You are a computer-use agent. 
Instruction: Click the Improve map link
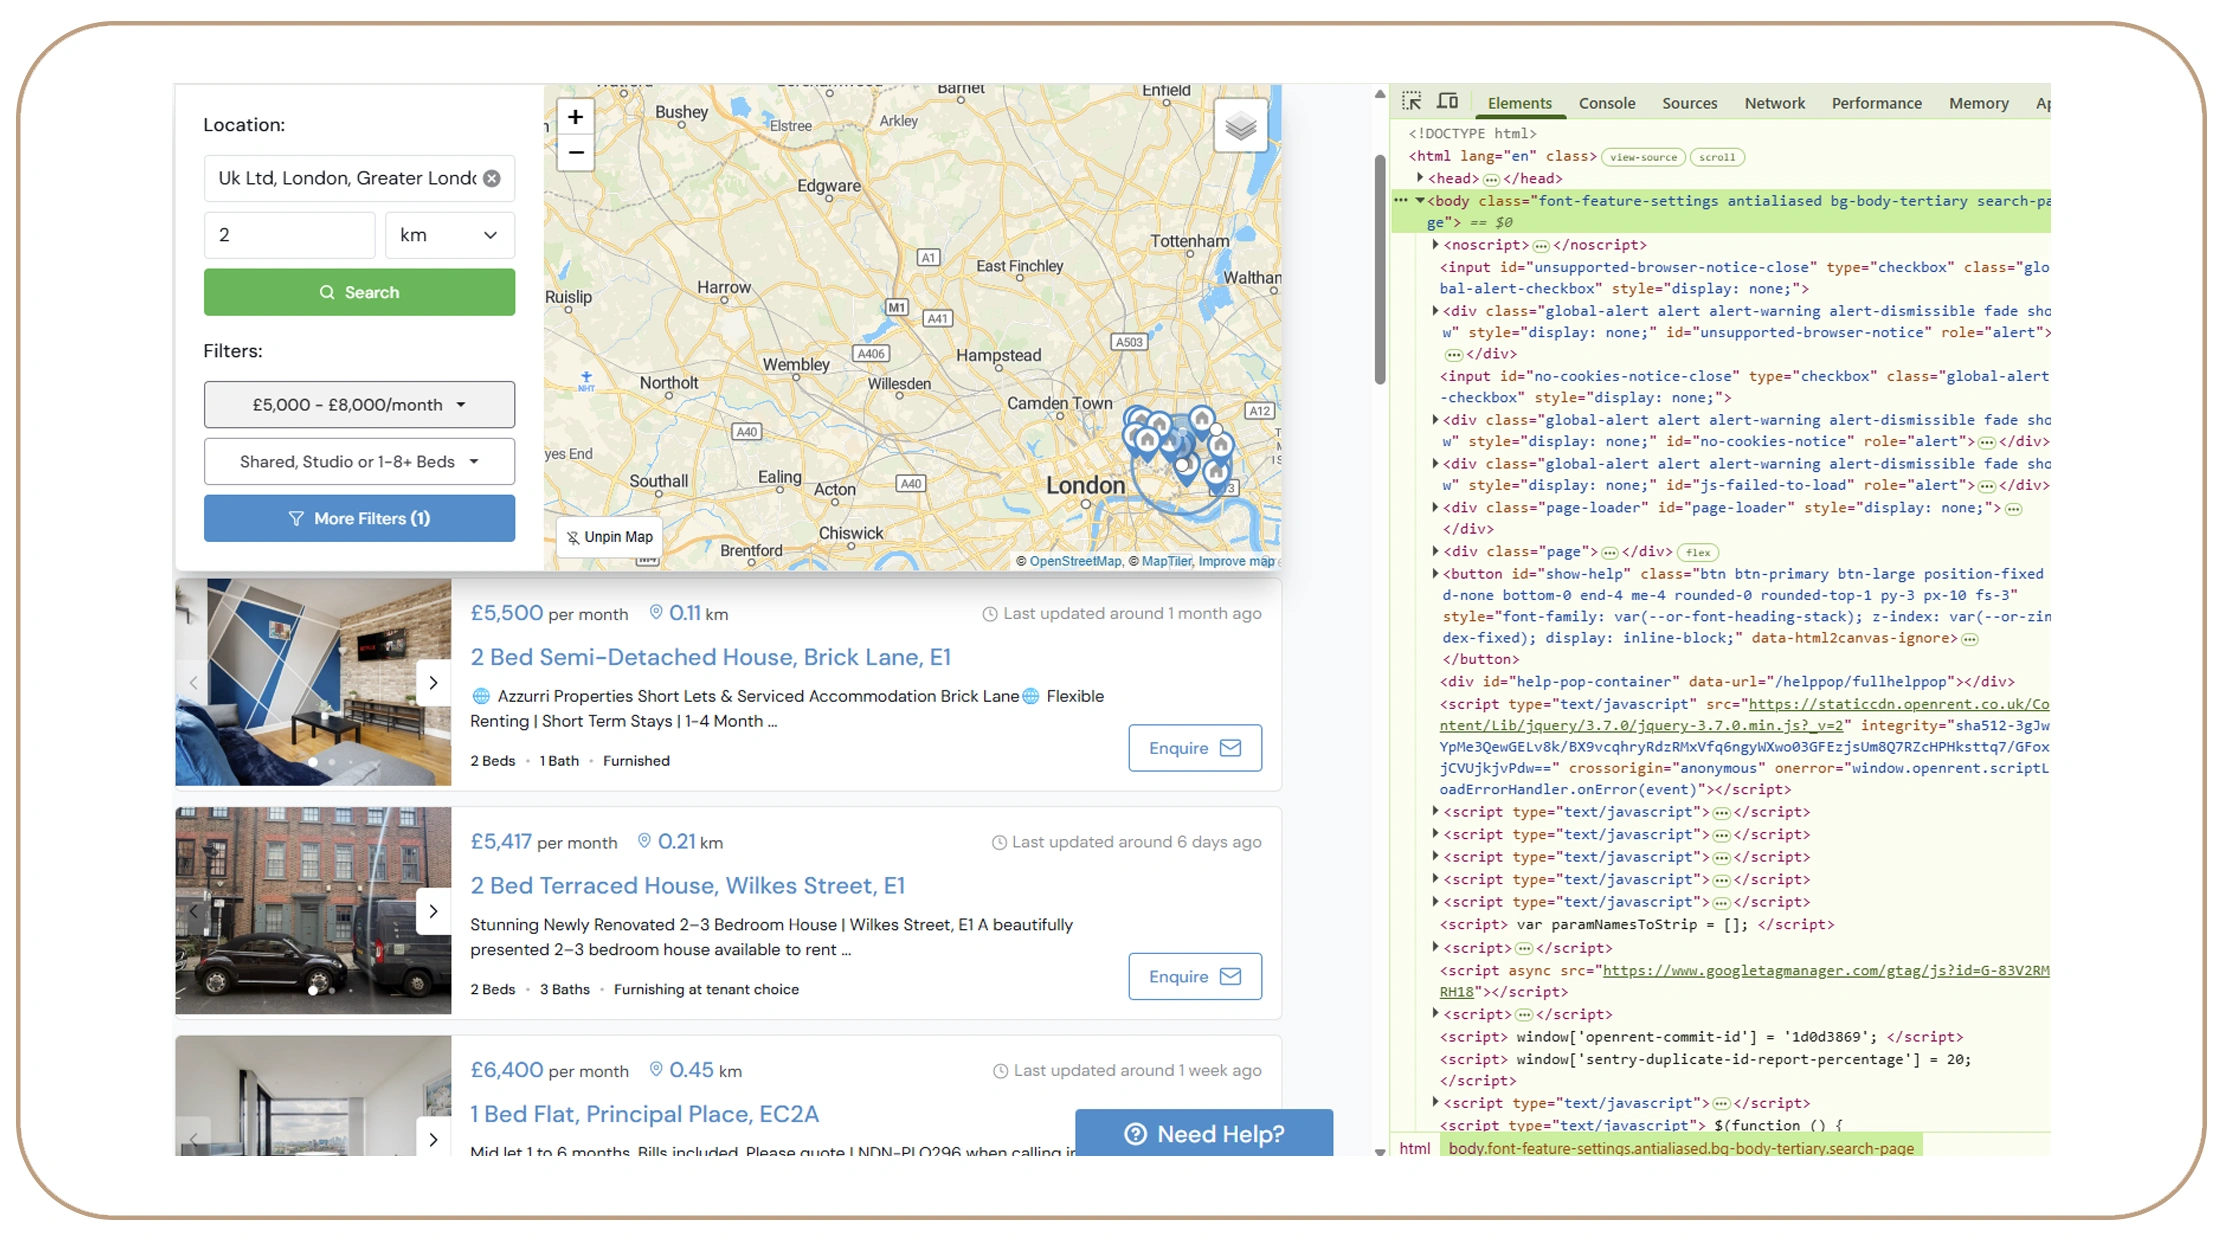pos(1236,561)
